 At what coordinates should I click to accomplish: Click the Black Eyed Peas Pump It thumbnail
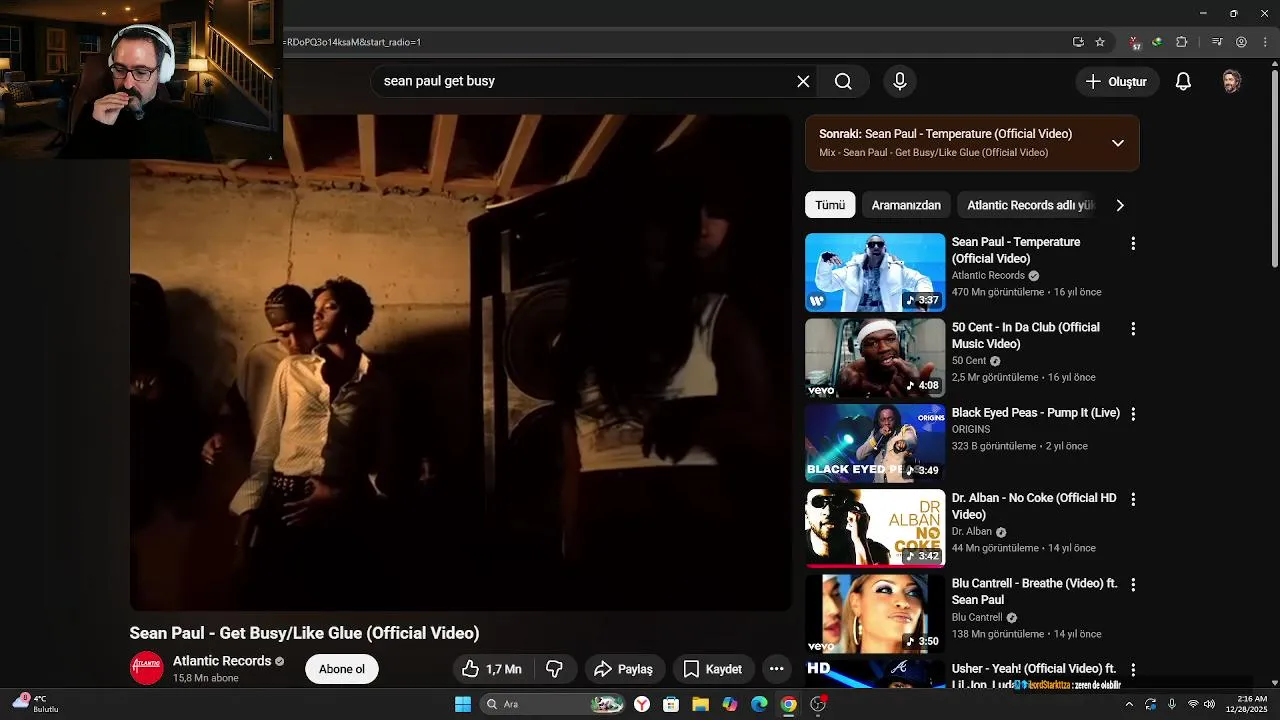point(875,443)
